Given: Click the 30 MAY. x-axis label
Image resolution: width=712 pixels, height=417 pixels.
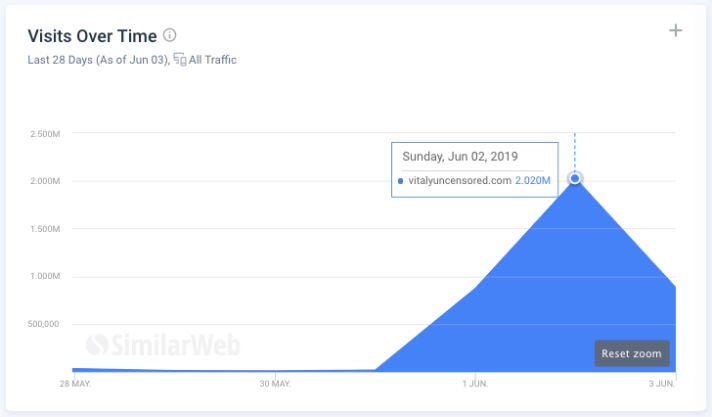Looking at the screenshot, I should (275, 383).
